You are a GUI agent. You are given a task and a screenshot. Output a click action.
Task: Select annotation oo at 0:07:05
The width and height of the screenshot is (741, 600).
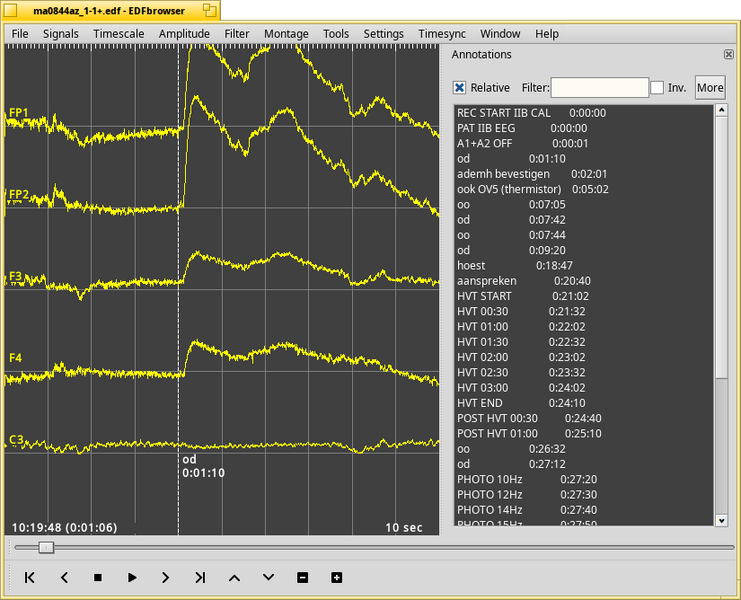coord(583,205)
